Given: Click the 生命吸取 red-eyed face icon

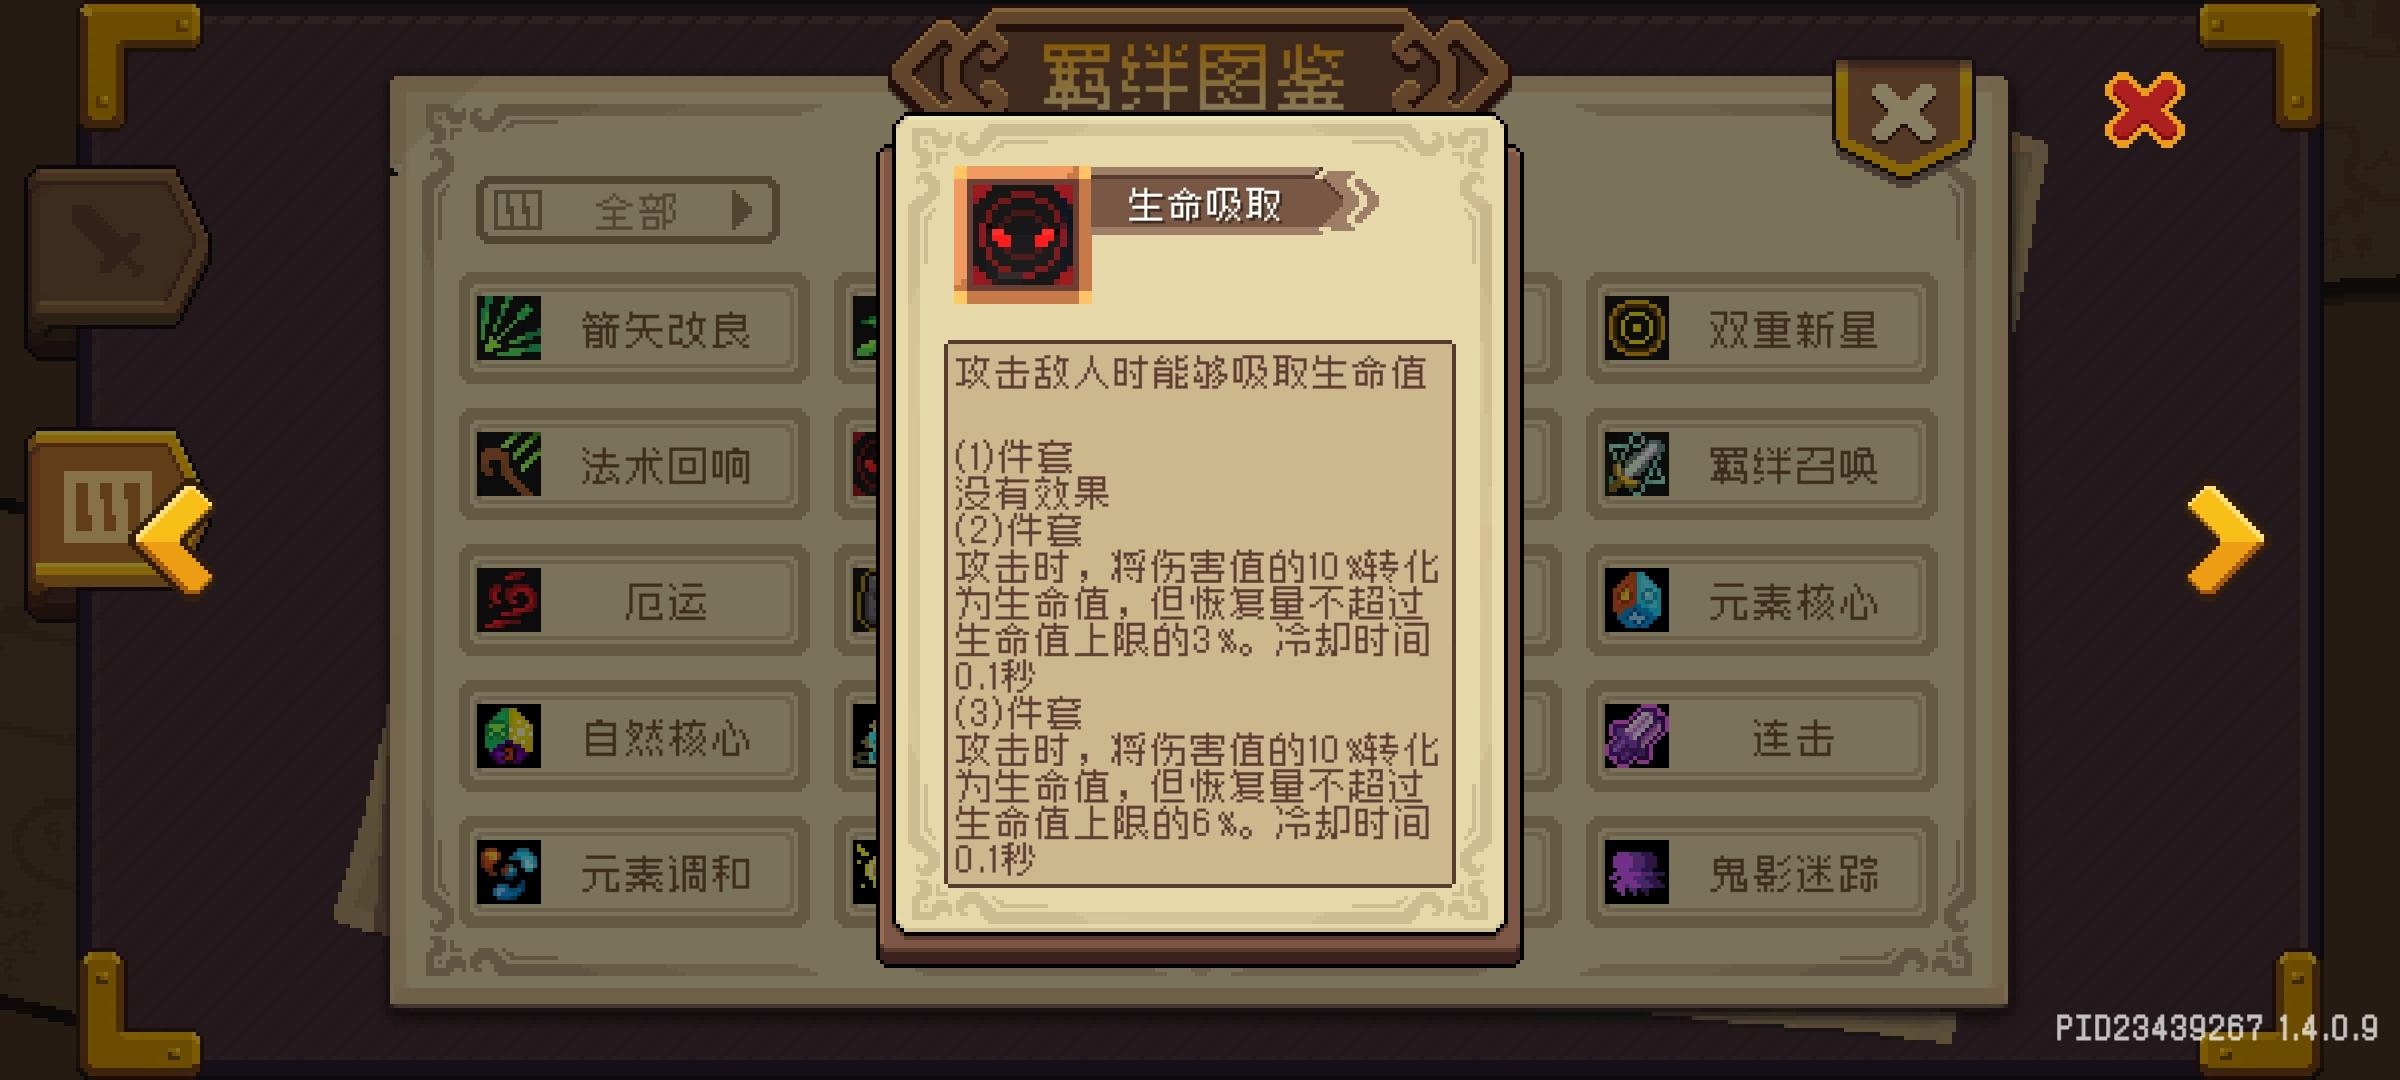Looking at the screenshot, I should pyautogui.click(x=1022, y=235).
